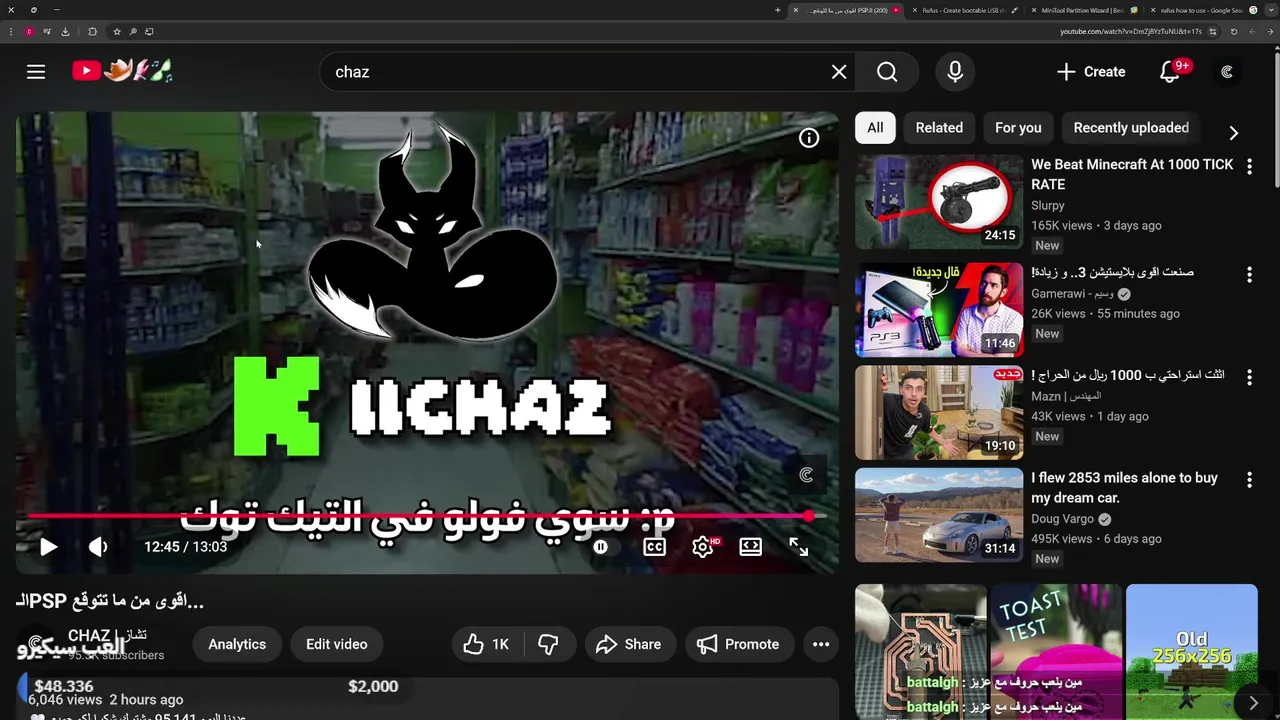Share the video

click(x=629, y=645)
